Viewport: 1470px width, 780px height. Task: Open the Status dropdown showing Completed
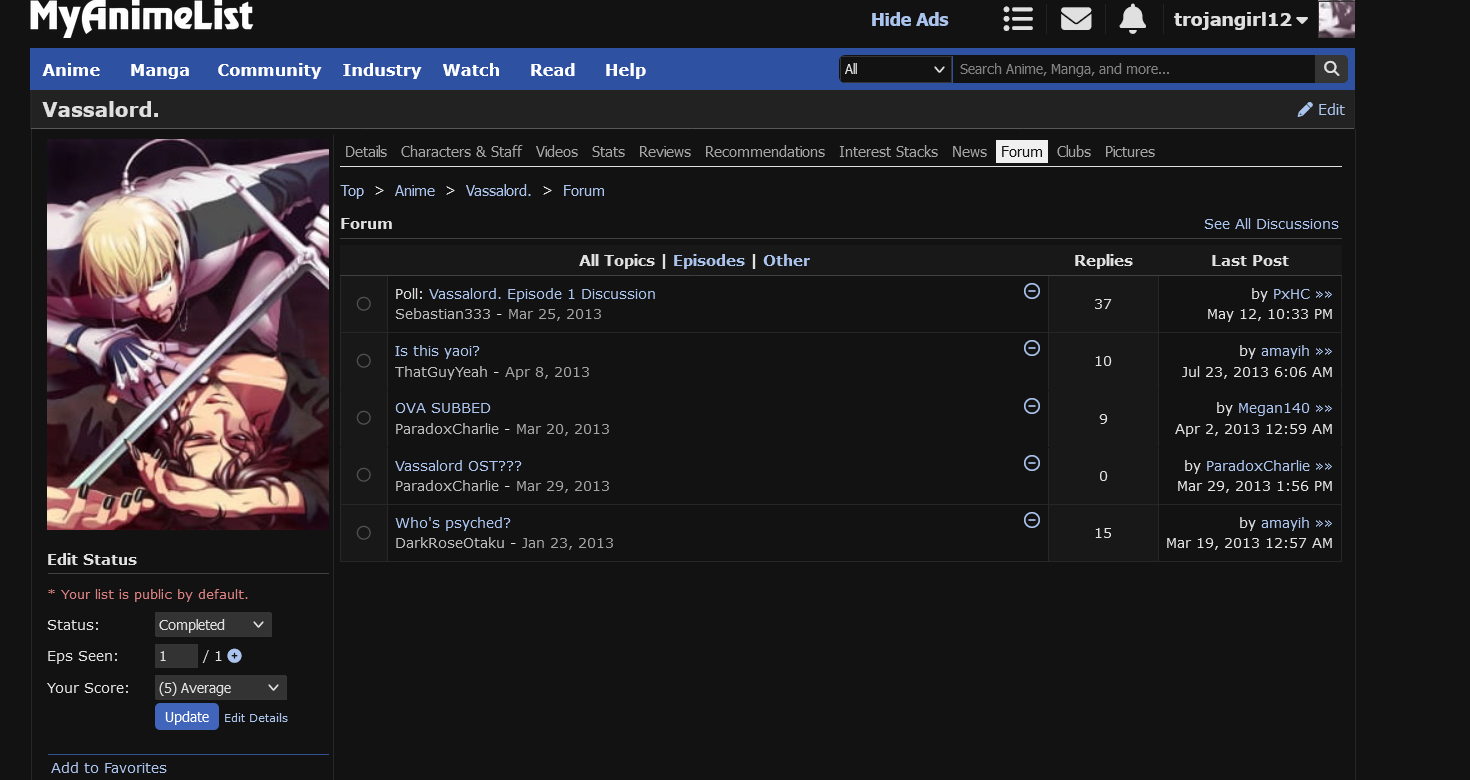[x=213, y=625]
